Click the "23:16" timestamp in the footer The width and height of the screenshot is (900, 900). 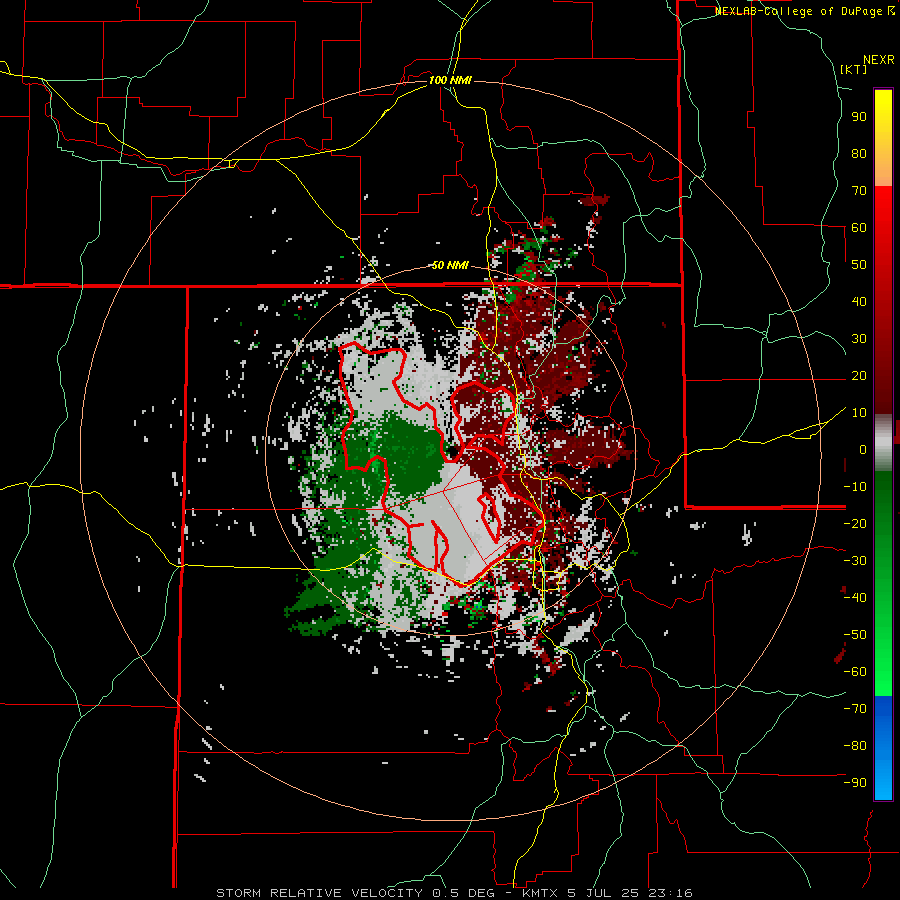[x=671, y=893]
